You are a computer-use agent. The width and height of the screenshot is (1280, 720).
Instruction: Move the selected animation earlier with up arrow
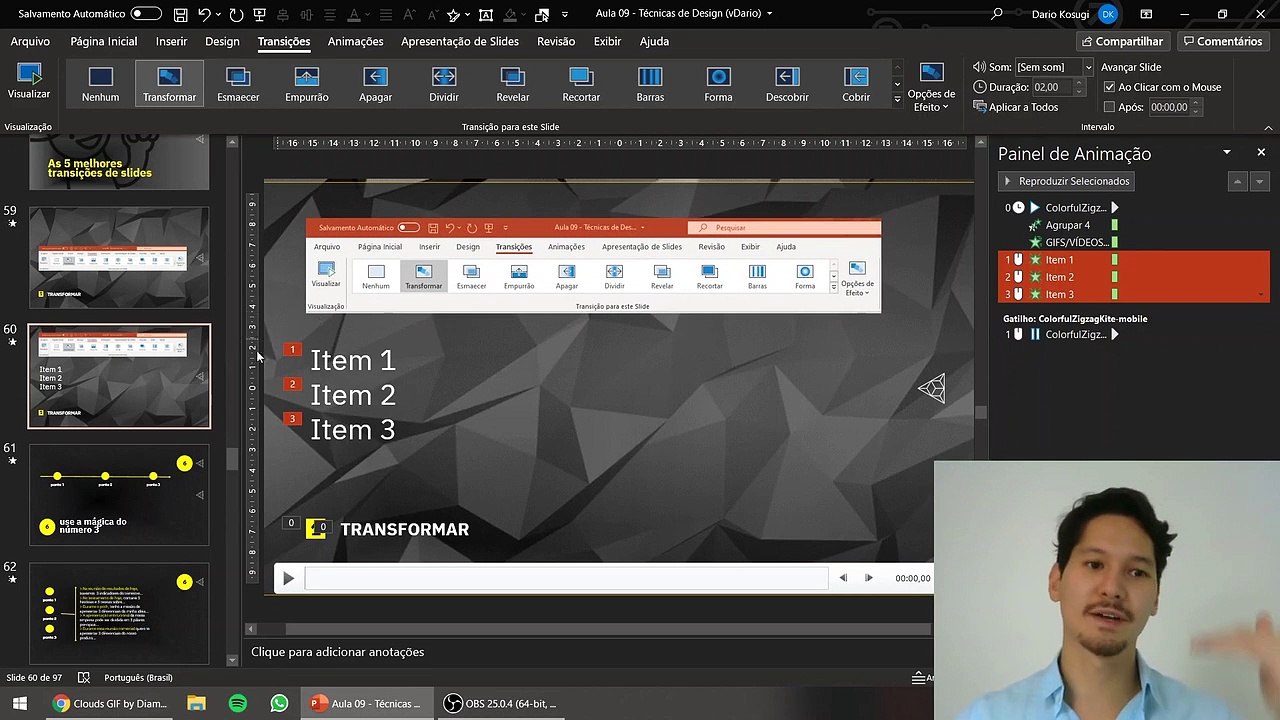1237,181
